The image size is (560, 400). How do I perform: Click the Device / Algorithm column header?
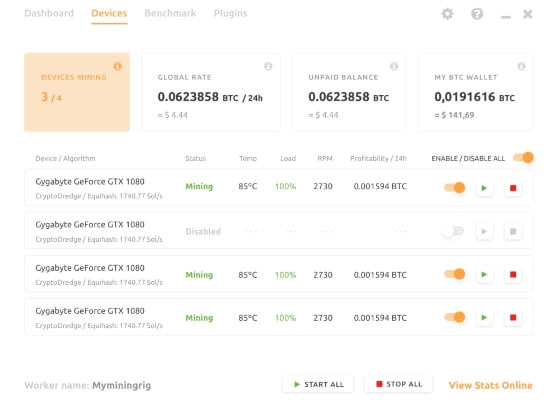65,158
